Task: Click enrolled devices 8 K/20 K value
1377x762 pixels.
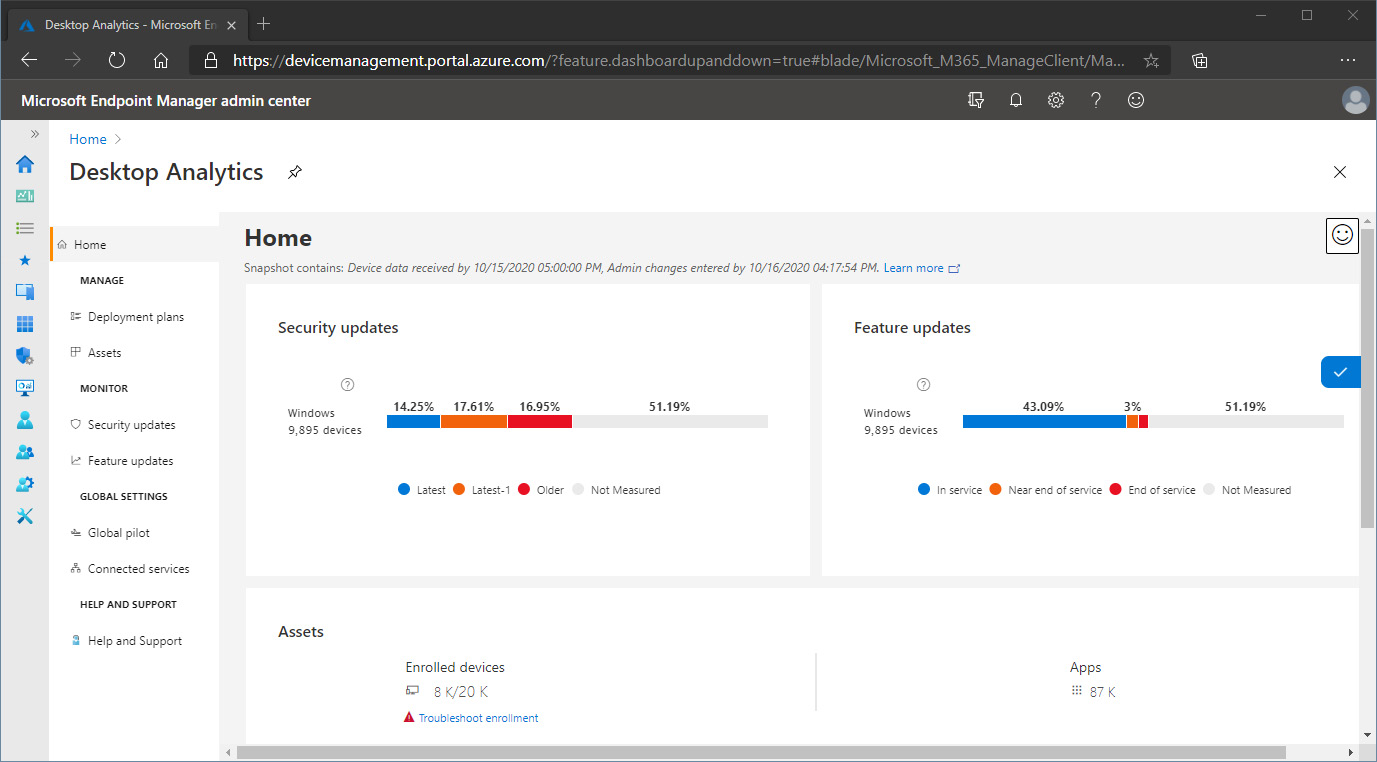Action: 460,692
